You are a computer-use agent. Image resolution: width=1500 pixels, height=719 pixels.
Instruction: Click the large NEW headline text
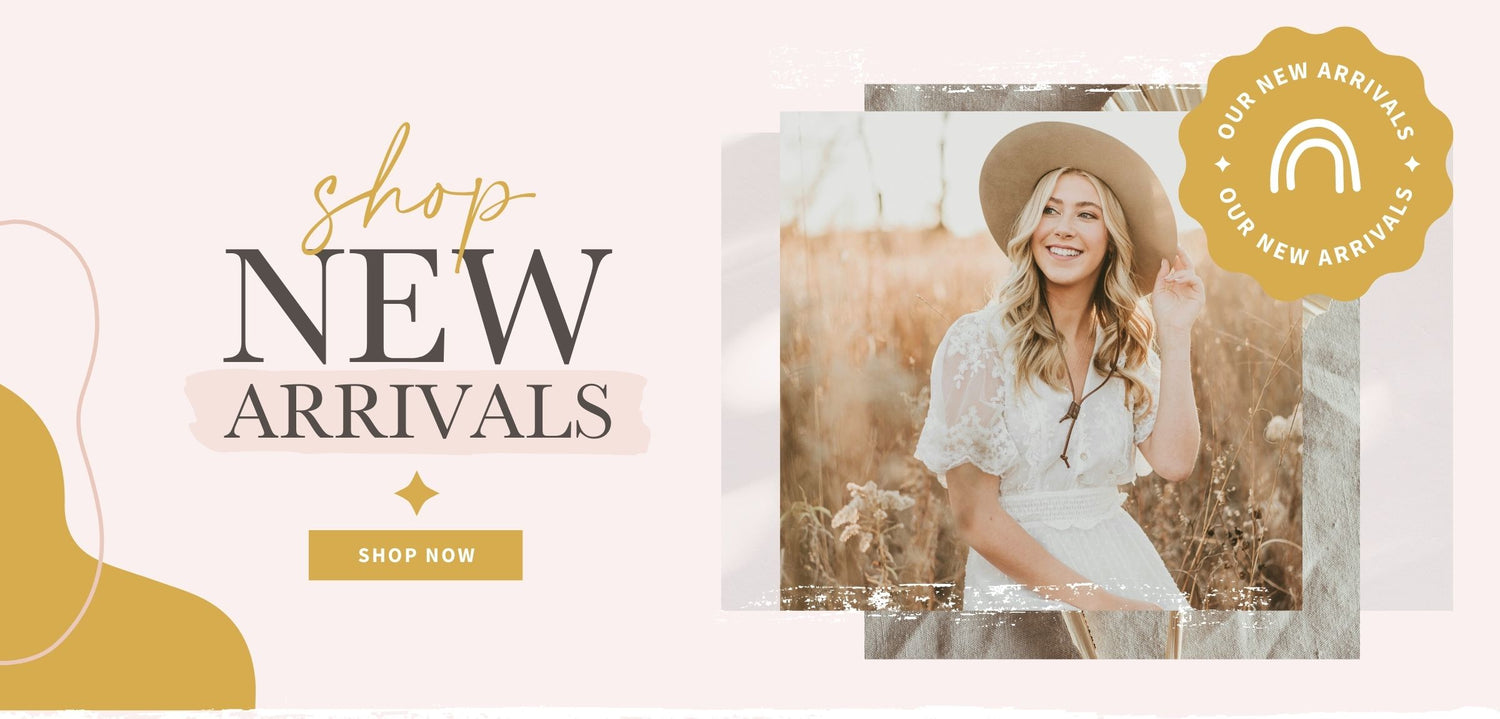pos(417,306)
